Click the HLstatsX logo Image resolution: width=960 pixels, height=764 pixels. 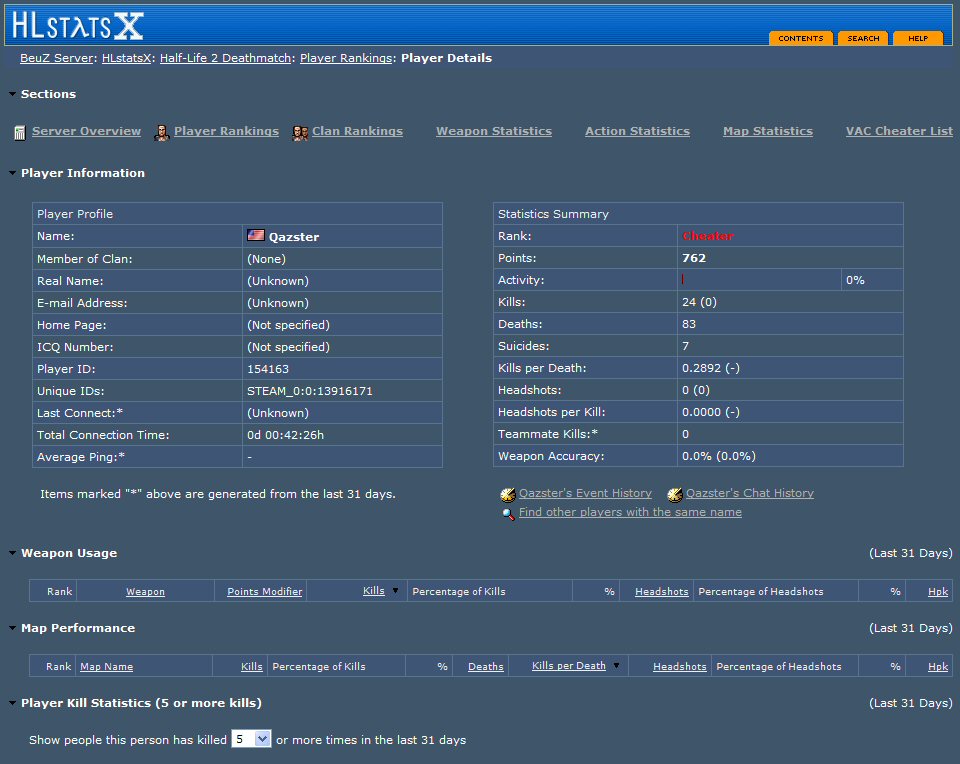click(78, 26)
